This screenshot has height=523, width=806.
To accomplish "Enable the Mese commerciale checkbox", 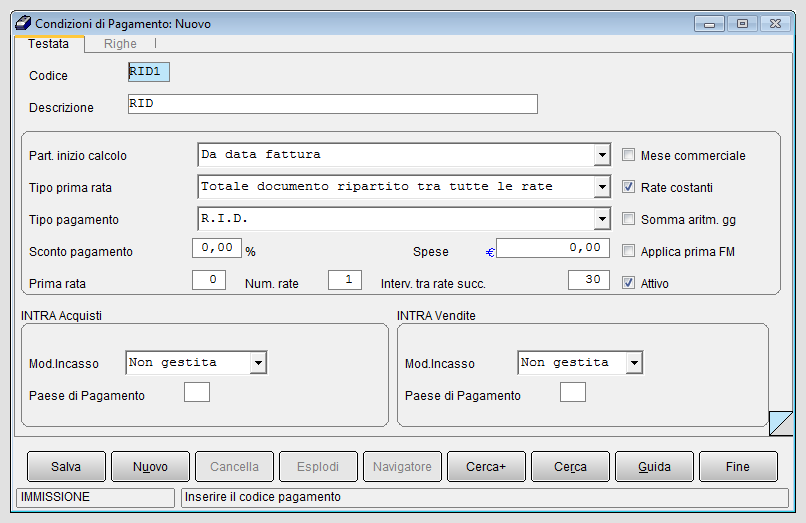I will click(628, 155).
